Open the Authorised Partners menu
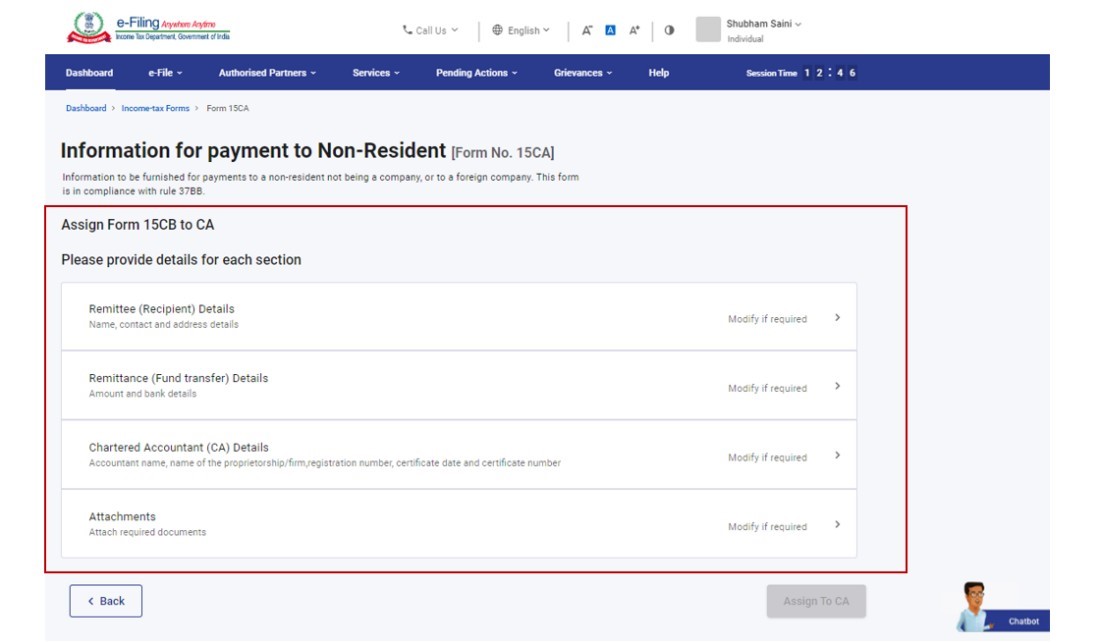The height and width of the screenshot is (644, 1100). pyautogui.click(x=267, y=73)
